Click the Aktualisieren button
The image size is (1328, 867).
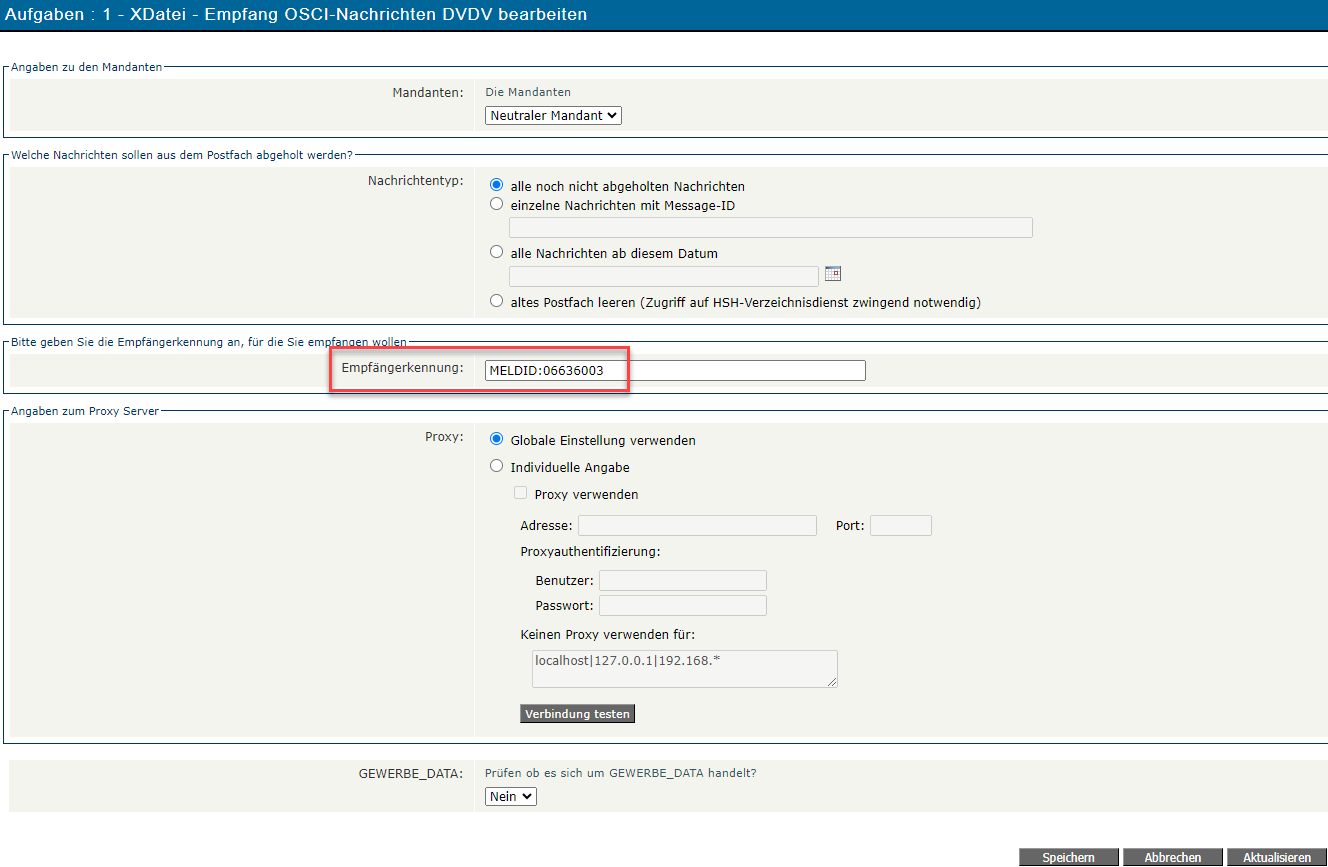(1276, 857)
